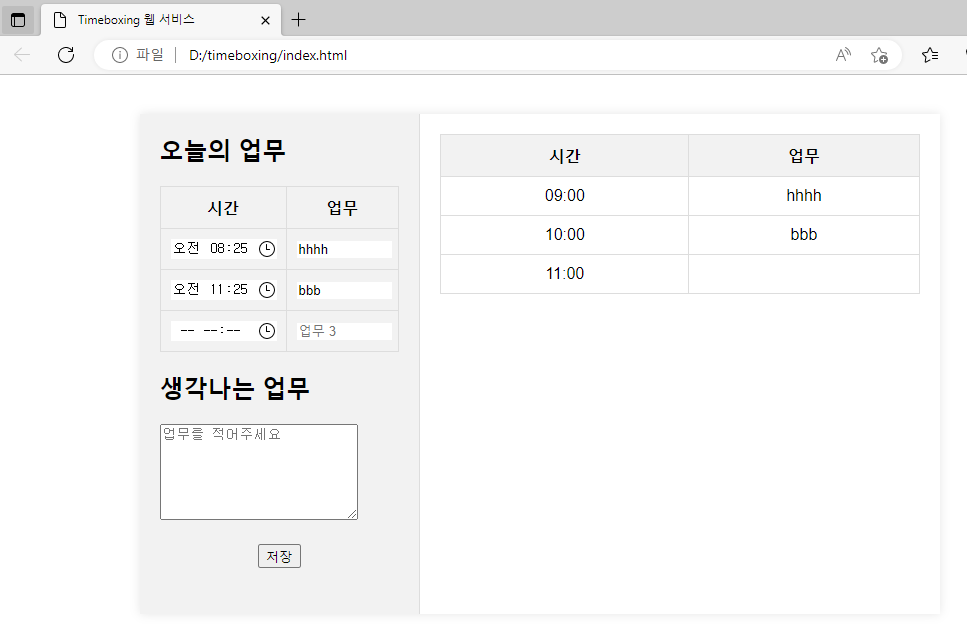Activate the read aloud icon
Viewport: 967px width, 641px height.
coord(843,55)
